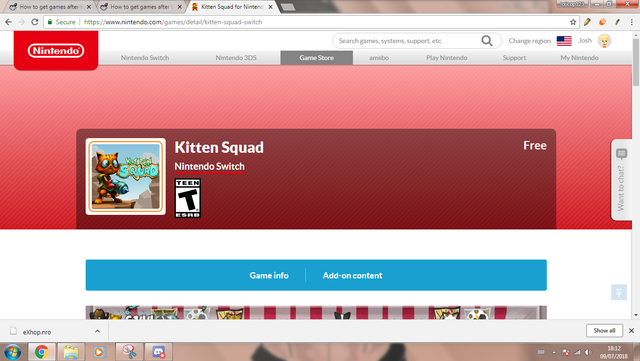Click the browser back arrow

(x=9, y=22)
